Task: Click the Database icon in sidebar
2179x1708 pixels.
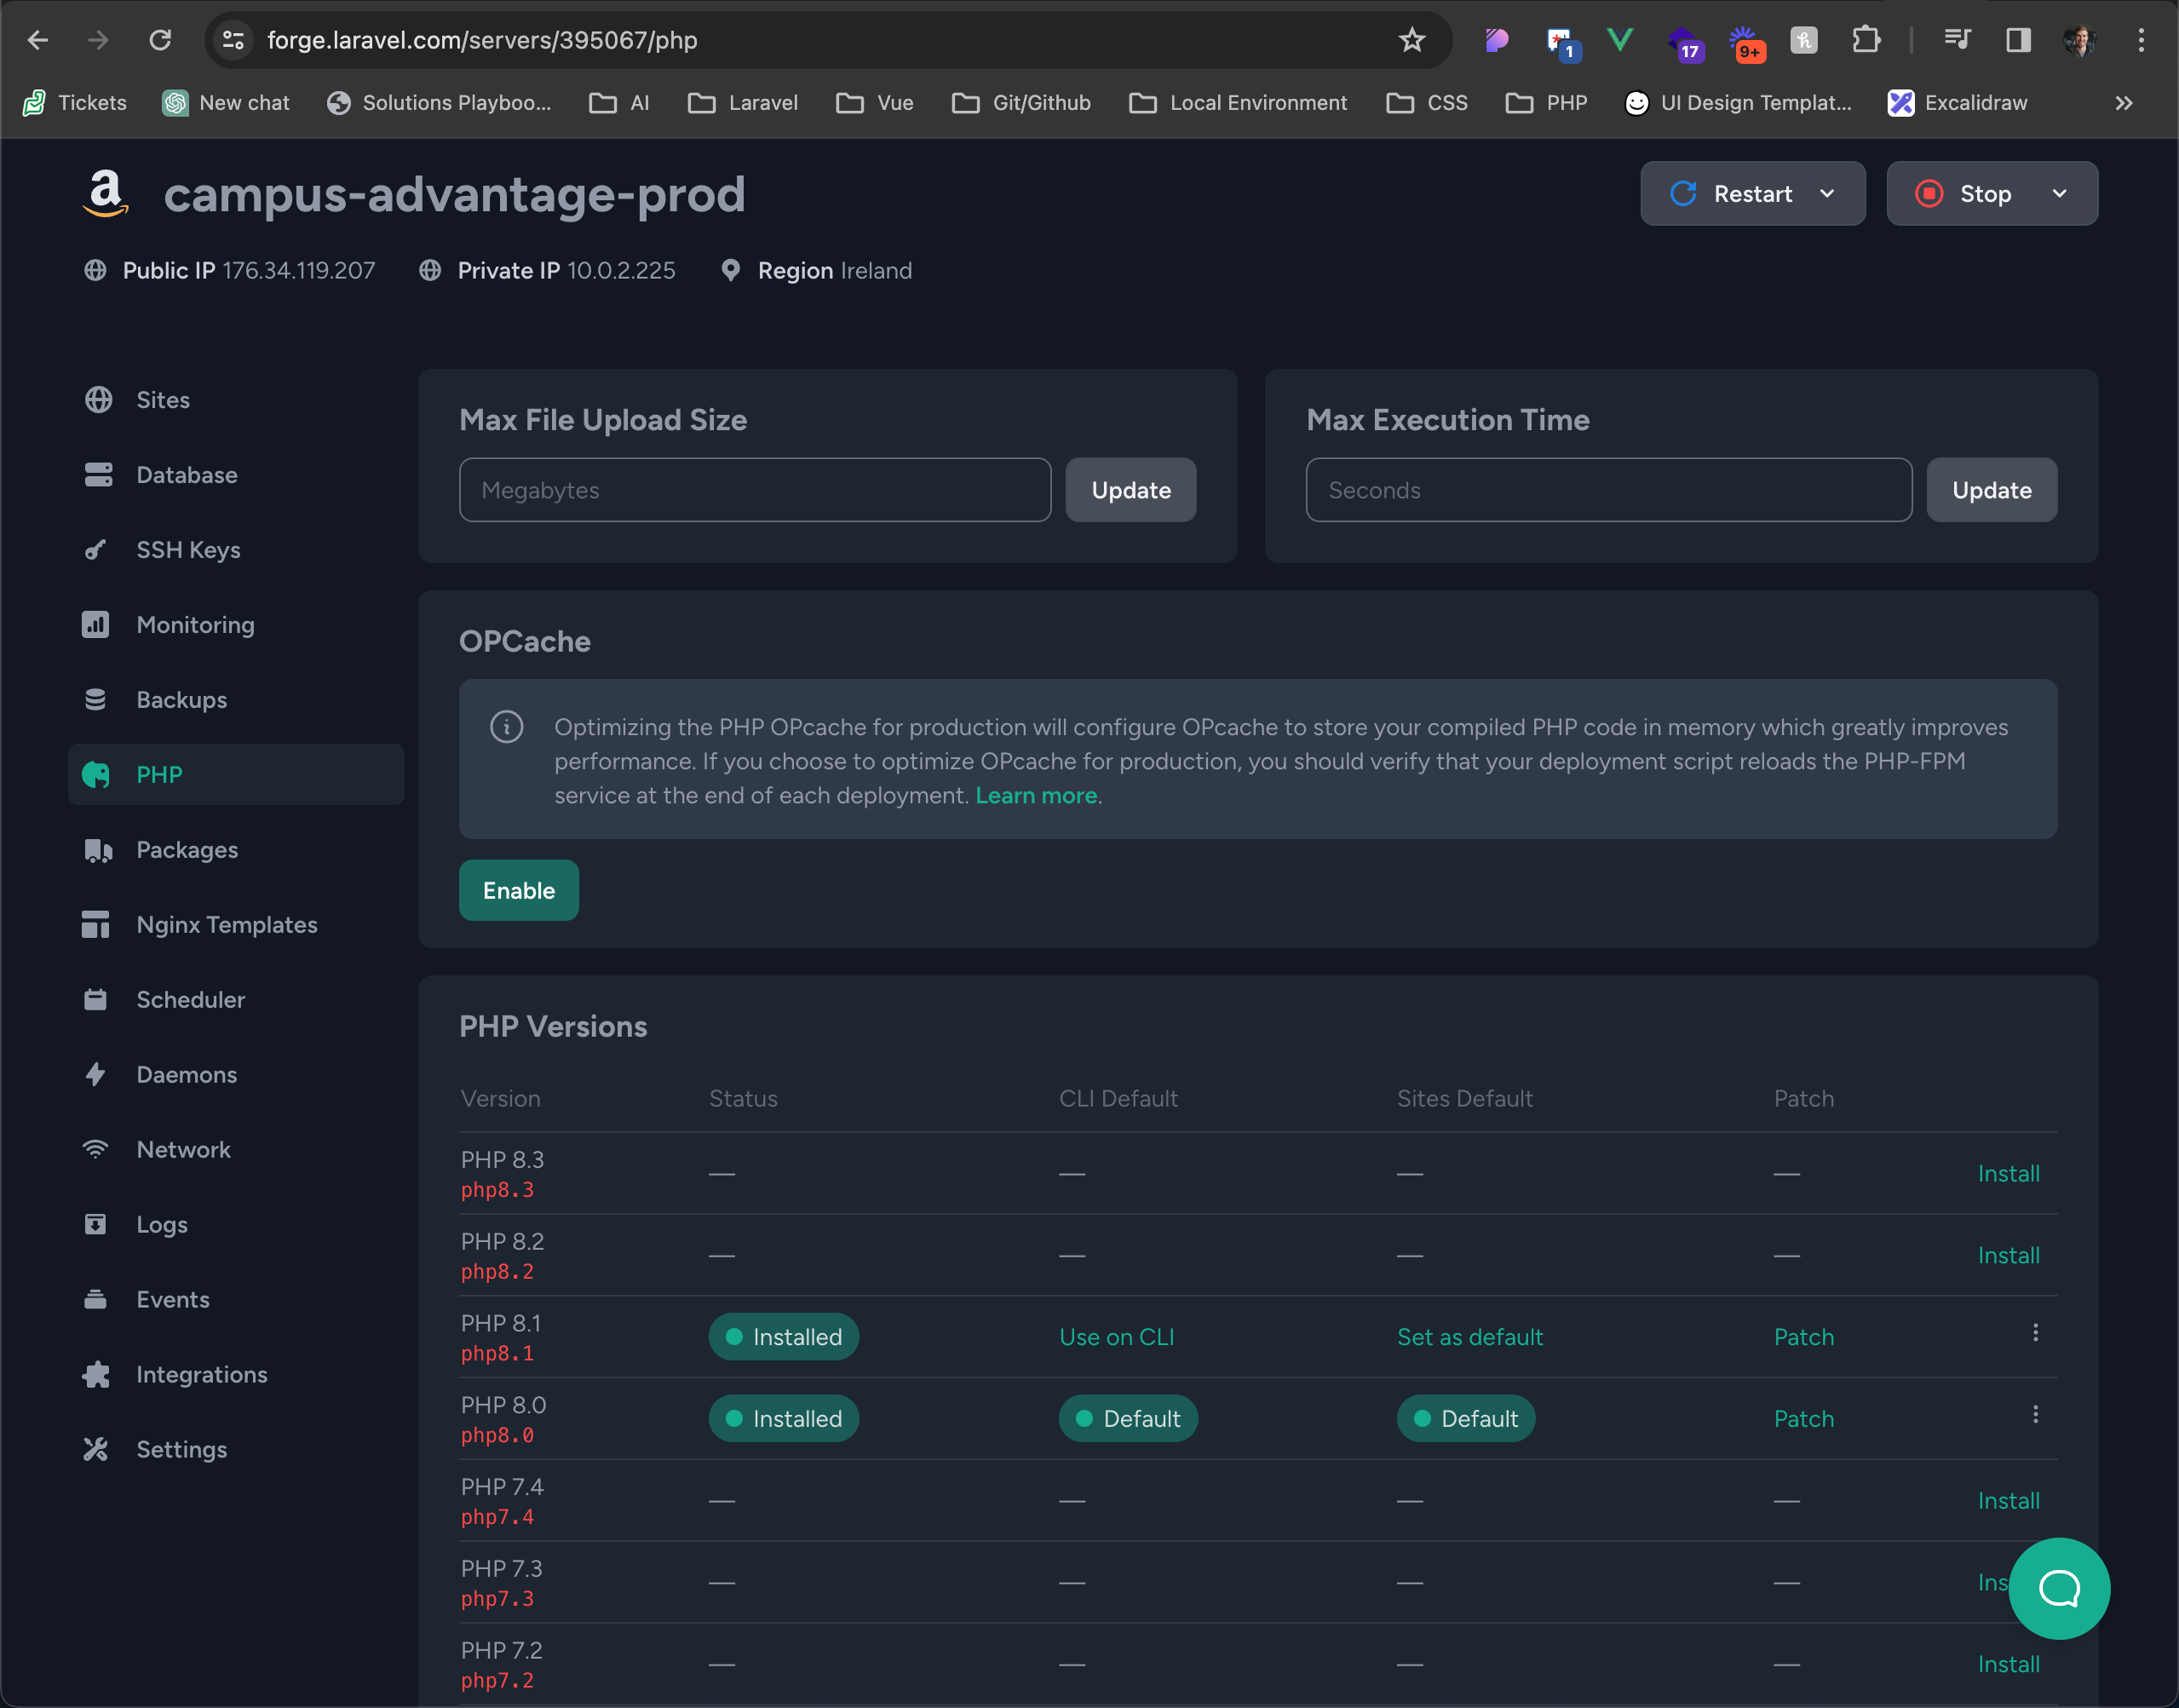Action: [x=98, y=475]
